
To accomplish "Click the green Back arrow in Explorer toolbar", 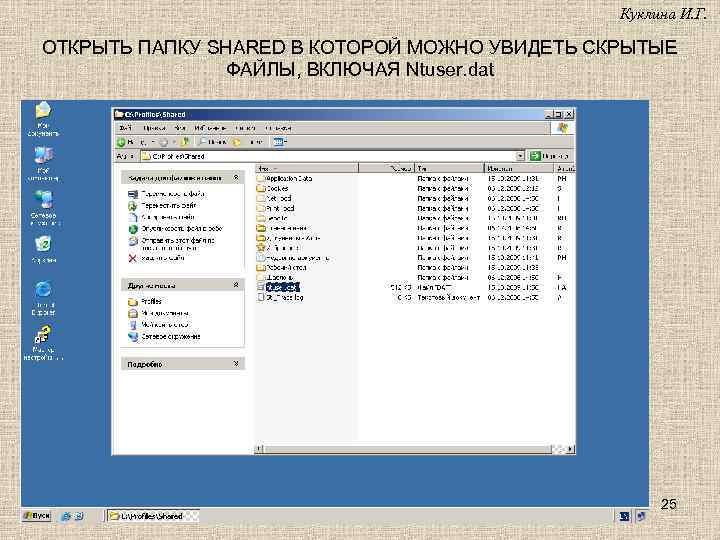I will pyautogui.click(x=121, y=142).
